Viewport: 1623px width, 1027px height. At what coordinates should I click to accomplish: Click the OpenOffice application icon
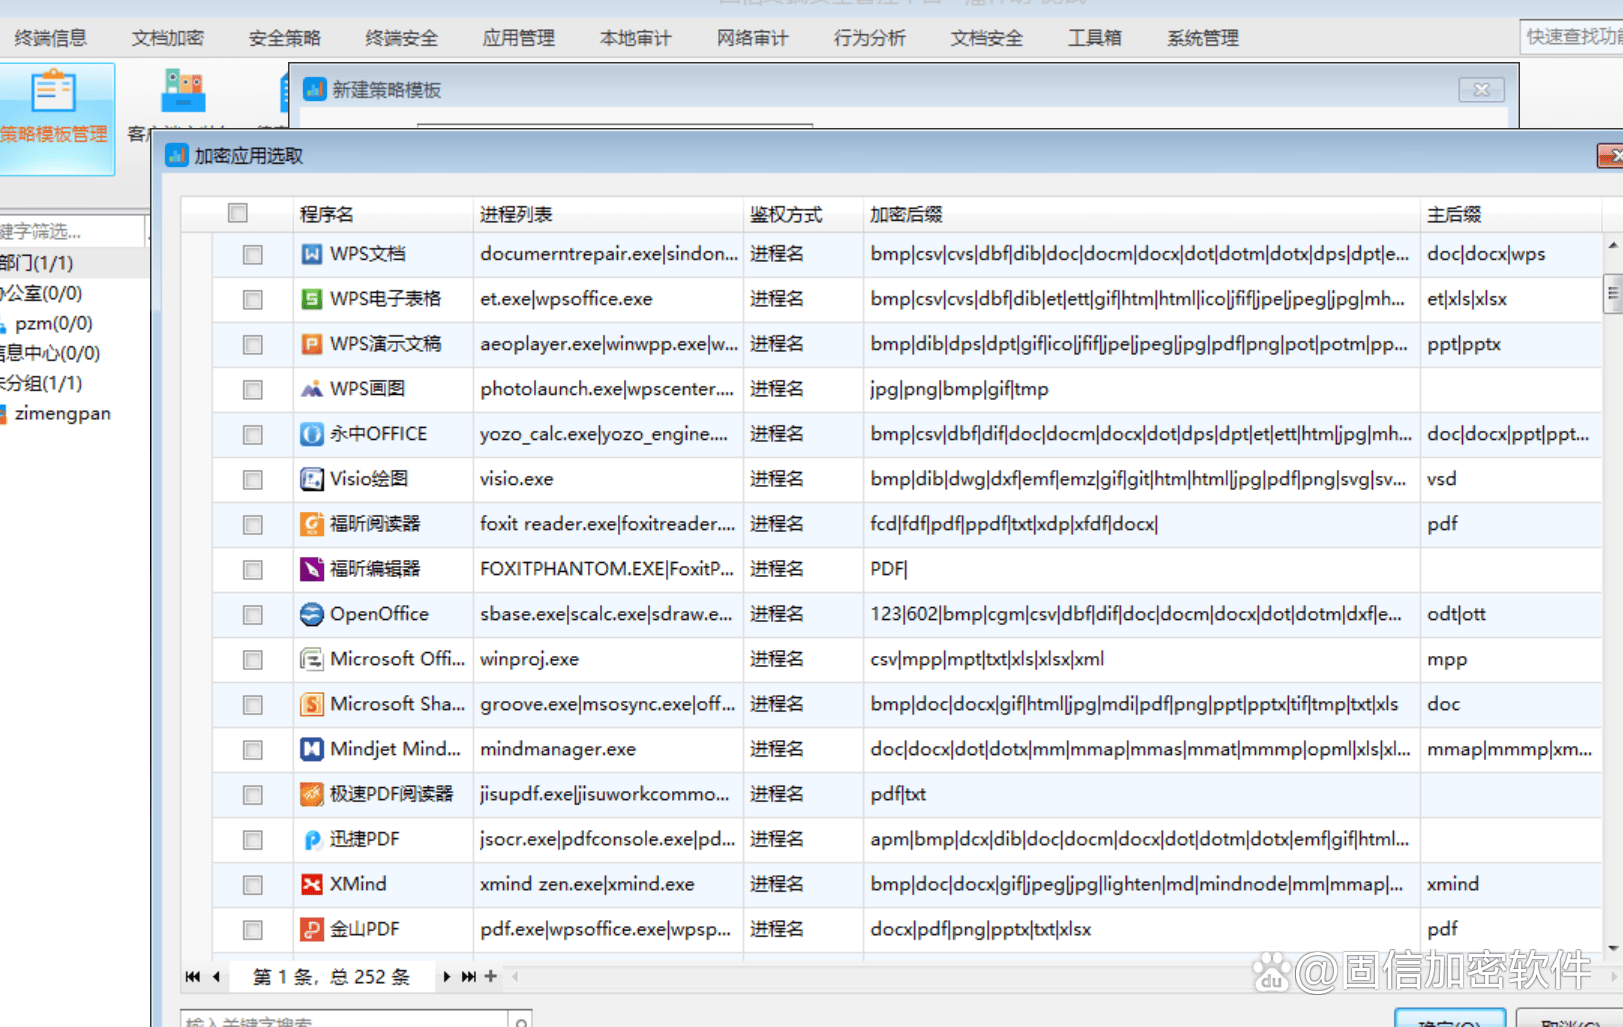click(x=312, y=614)
